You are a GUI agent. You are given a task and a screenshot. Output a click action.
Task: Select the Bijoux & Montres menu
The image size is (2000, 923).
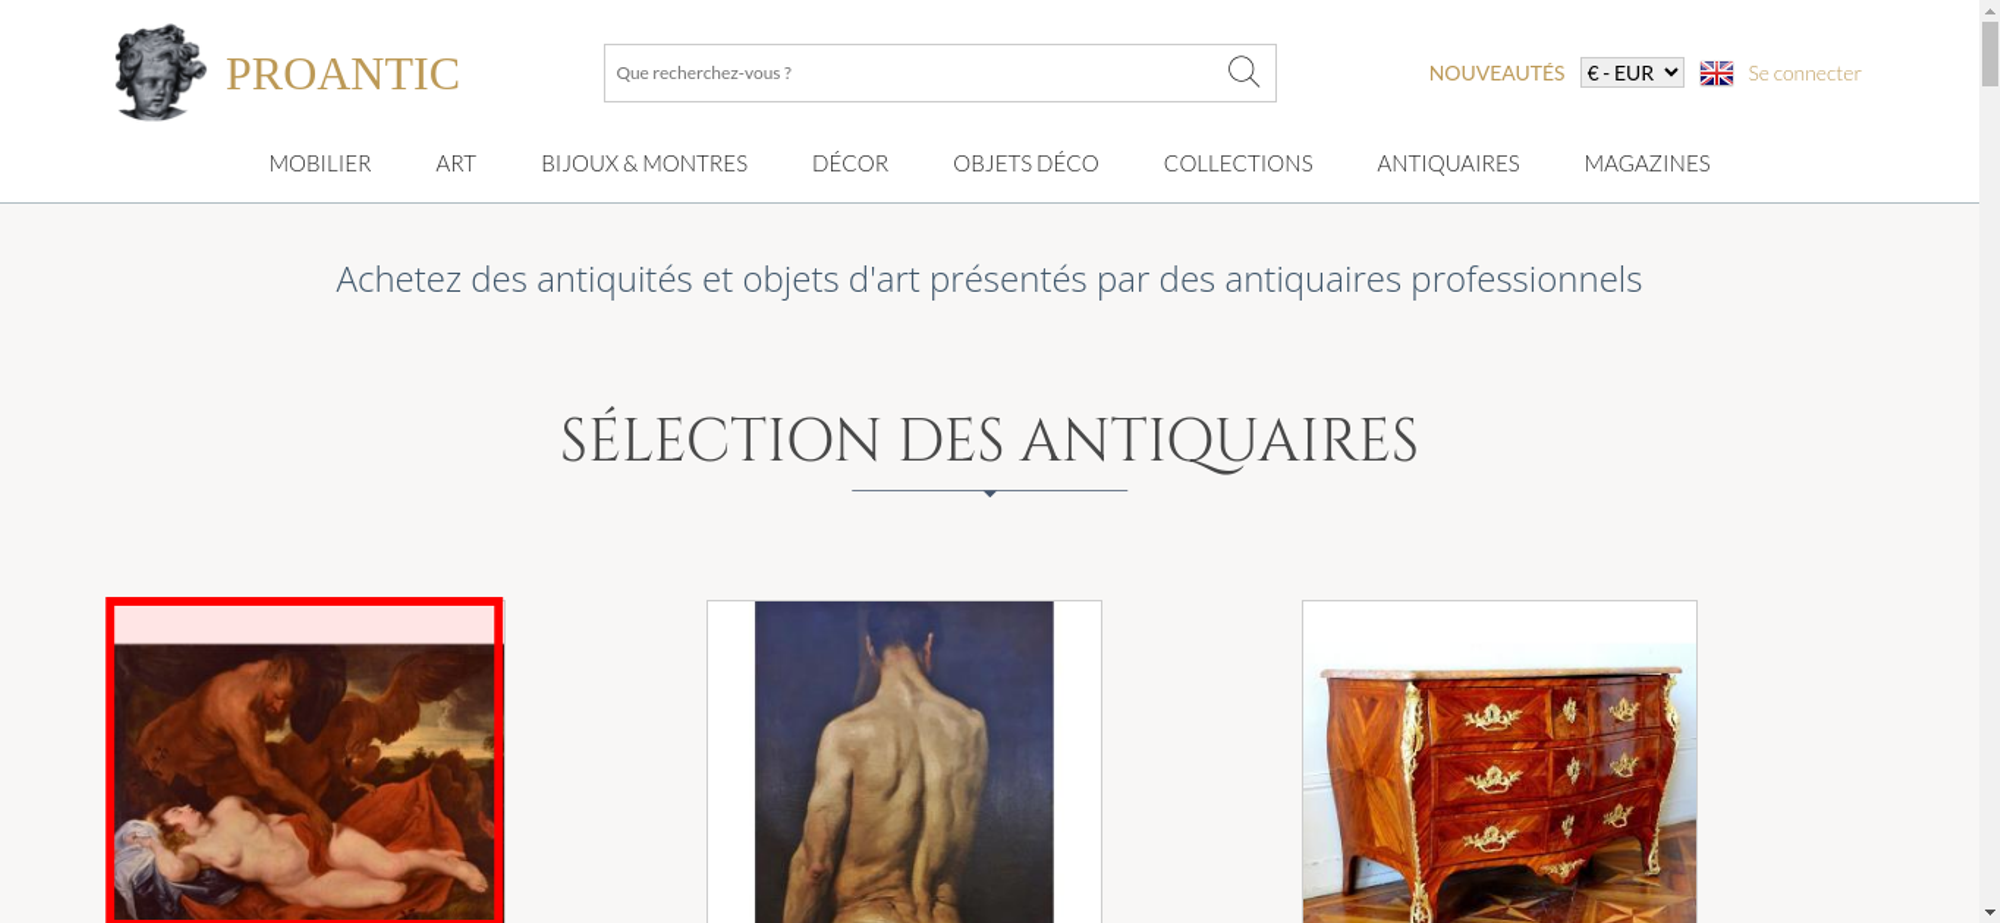(x=644, y=163)
